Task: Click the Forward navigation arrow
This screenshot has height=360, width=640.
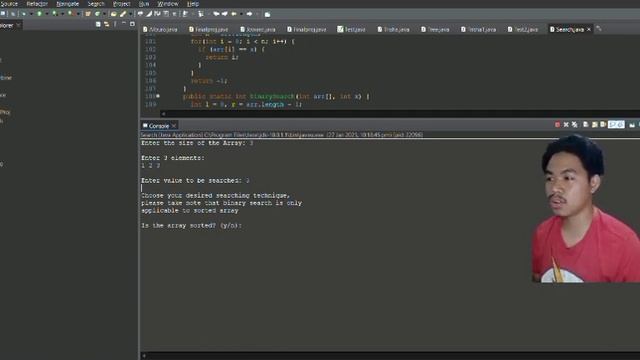Action: pos(249,14)
